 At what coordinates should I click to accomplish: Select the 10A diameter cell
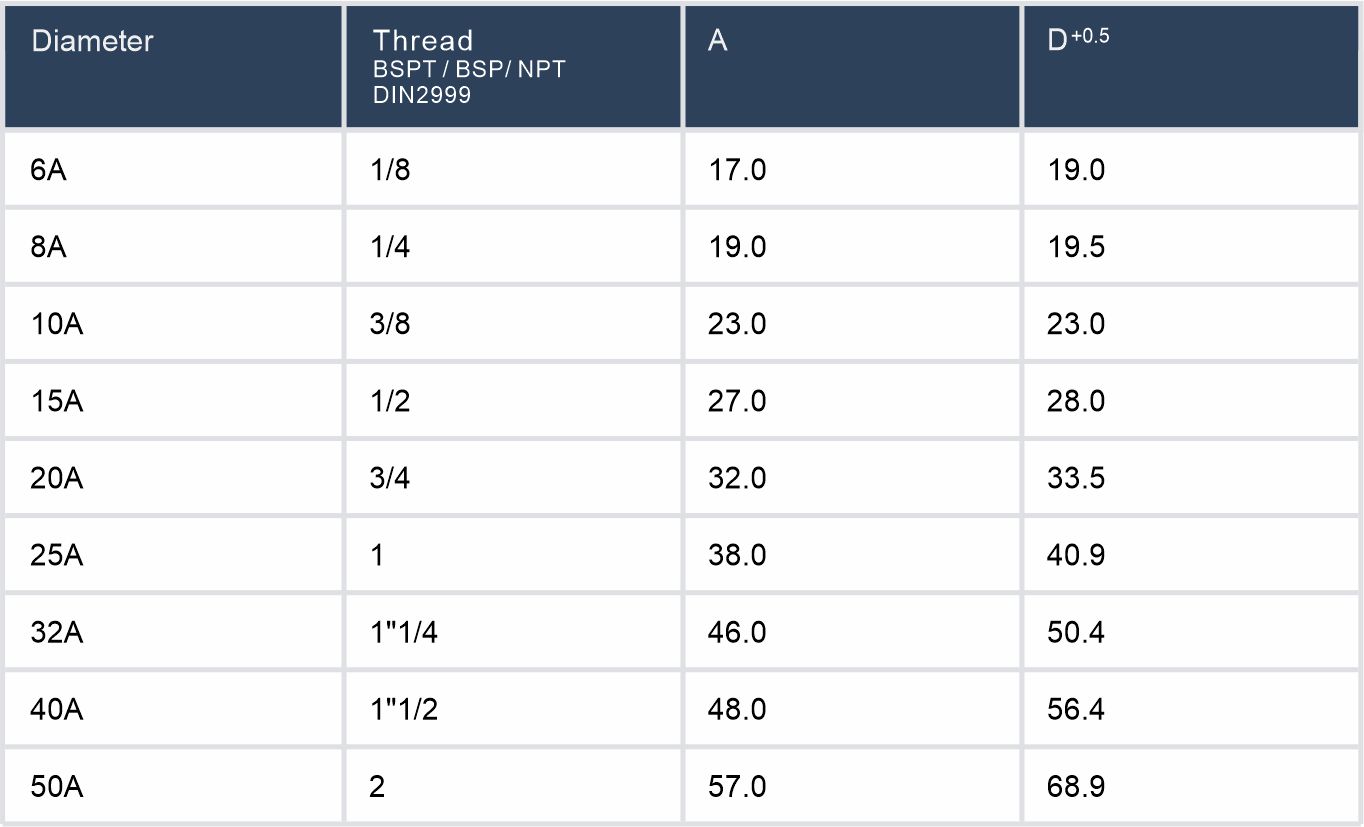[x=58, y=324]
